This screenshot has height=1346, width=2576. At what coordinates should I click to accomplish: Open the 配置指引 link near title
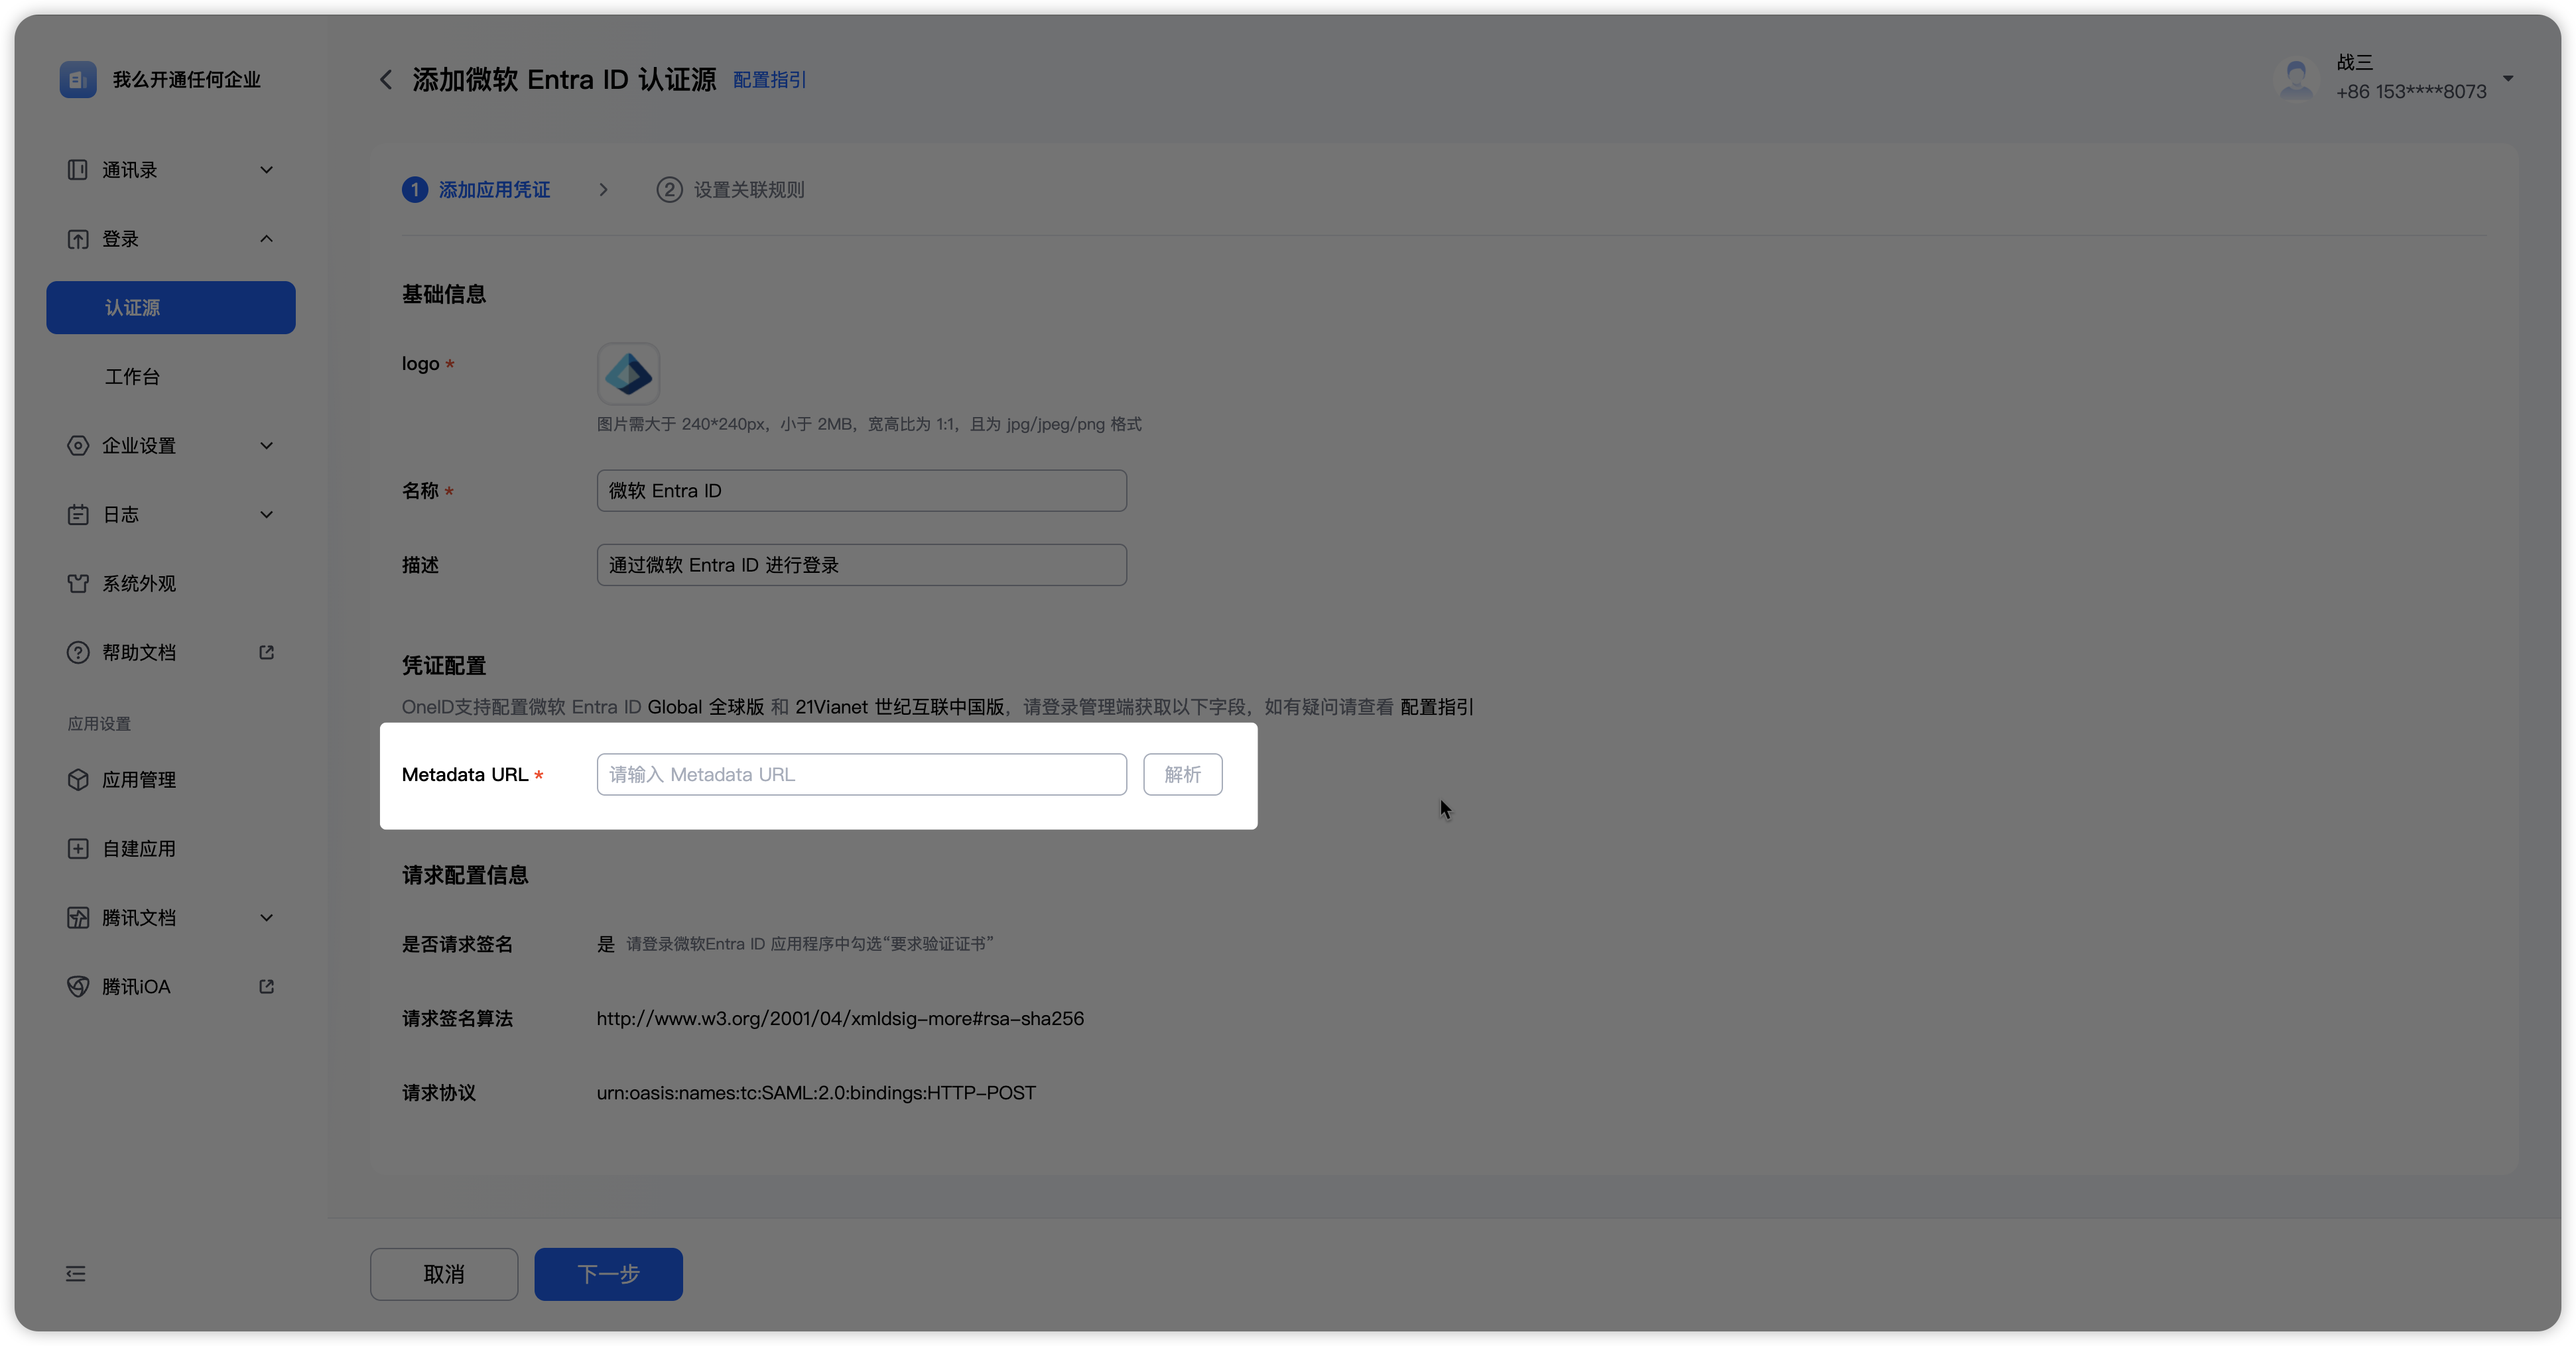click(769, 80)
